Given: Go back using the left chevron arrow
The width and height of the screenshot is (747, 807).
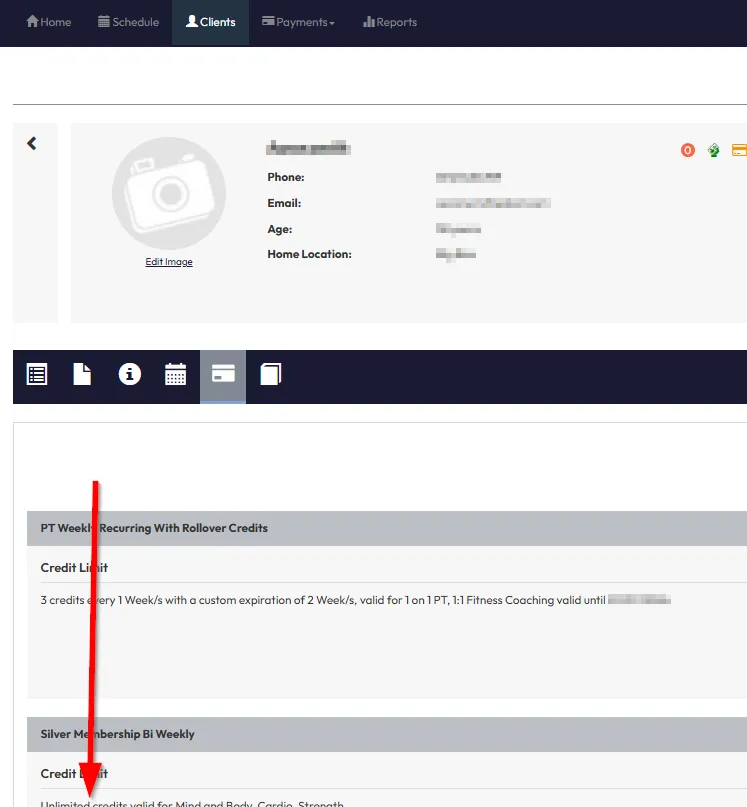Looking at the screenshot, I should click(x=32, y=144).
